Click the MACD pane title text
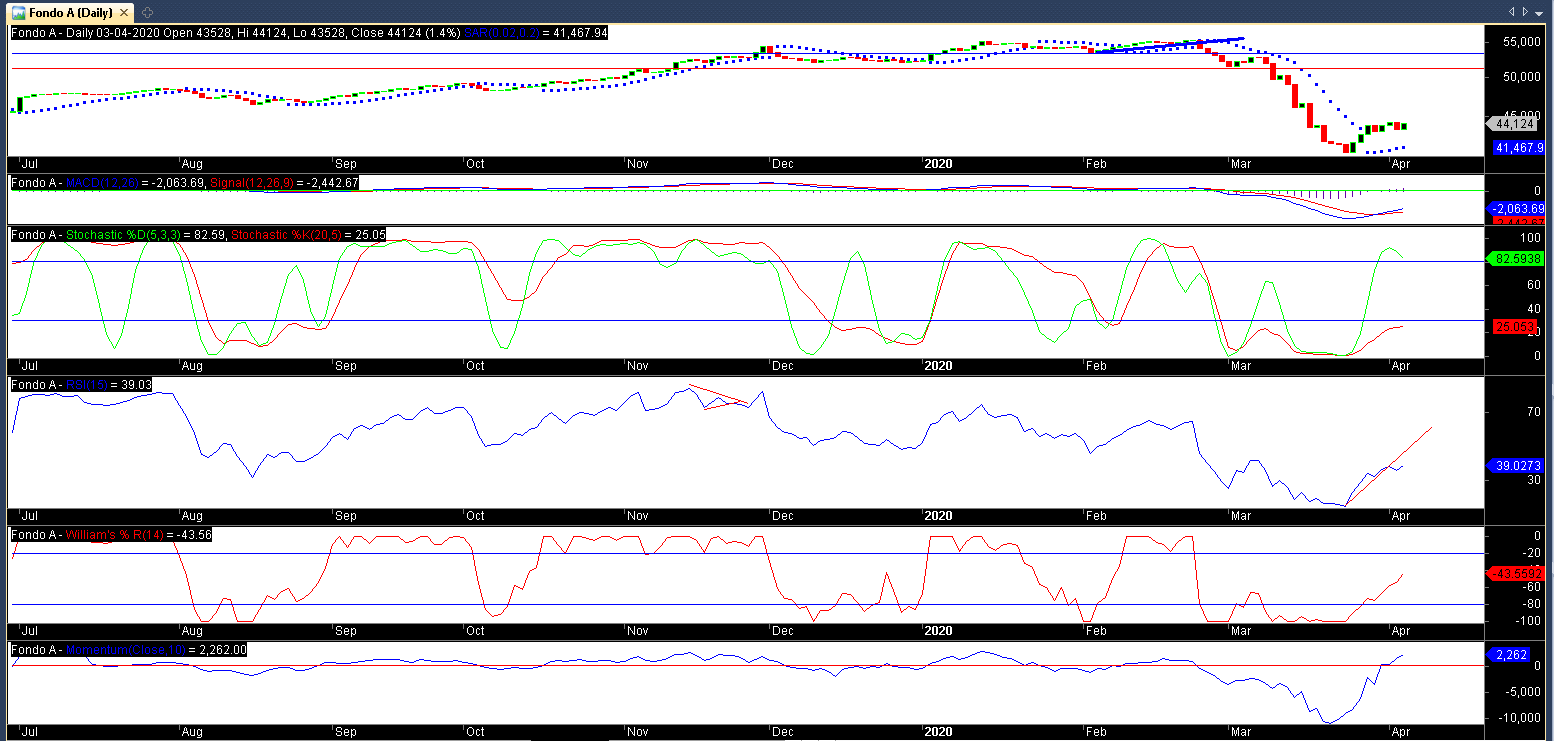Viewport: 1554px width, 741px height. tap(185, 184)
